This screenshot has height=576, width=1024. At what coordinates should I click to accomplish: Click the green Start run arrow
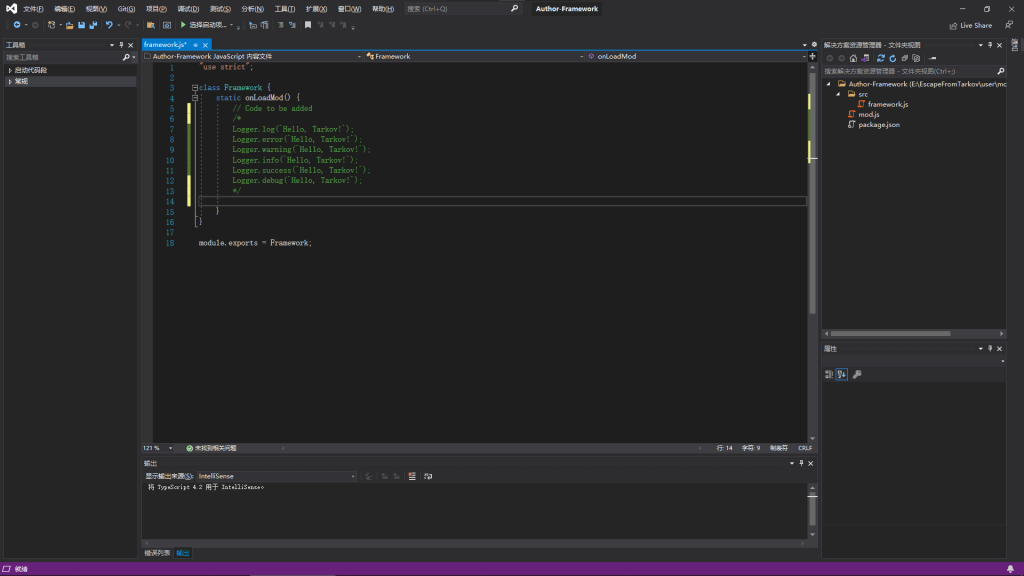(x=183, y=25)
